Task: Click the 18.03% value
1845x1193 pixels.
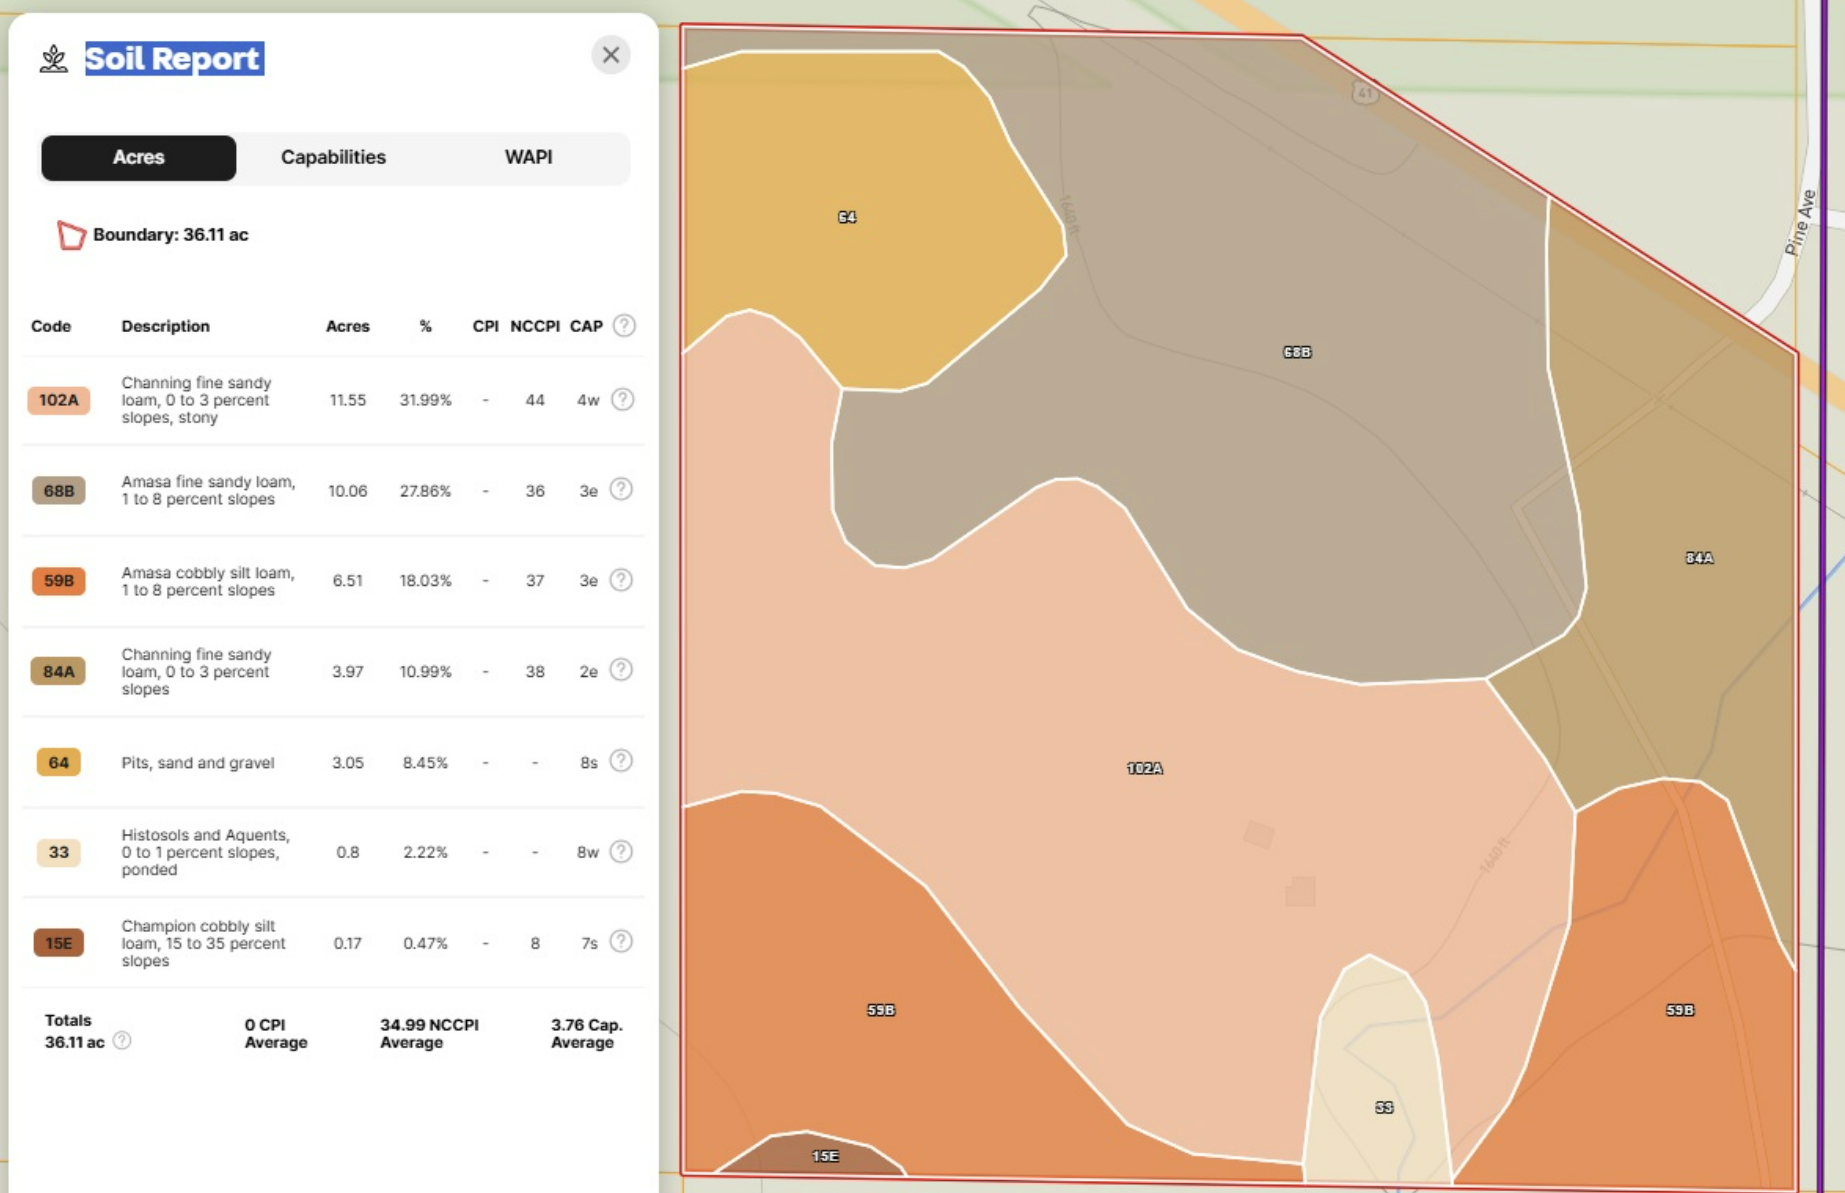Action: 425,581
